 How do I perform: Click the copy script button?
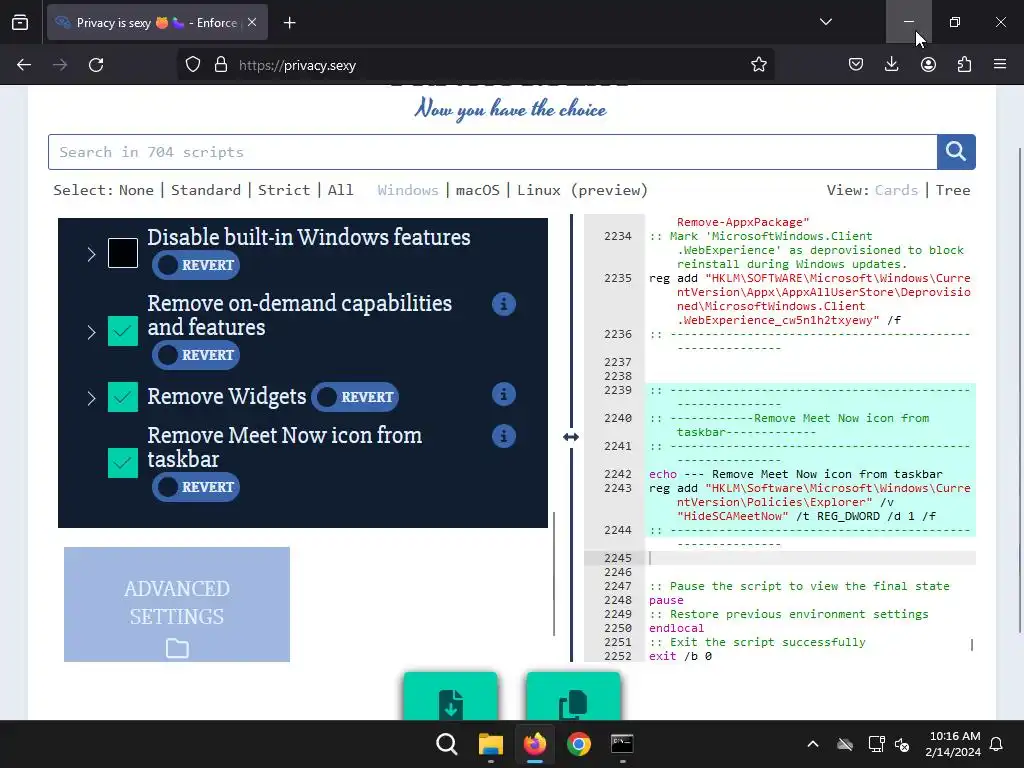[573, 696]
